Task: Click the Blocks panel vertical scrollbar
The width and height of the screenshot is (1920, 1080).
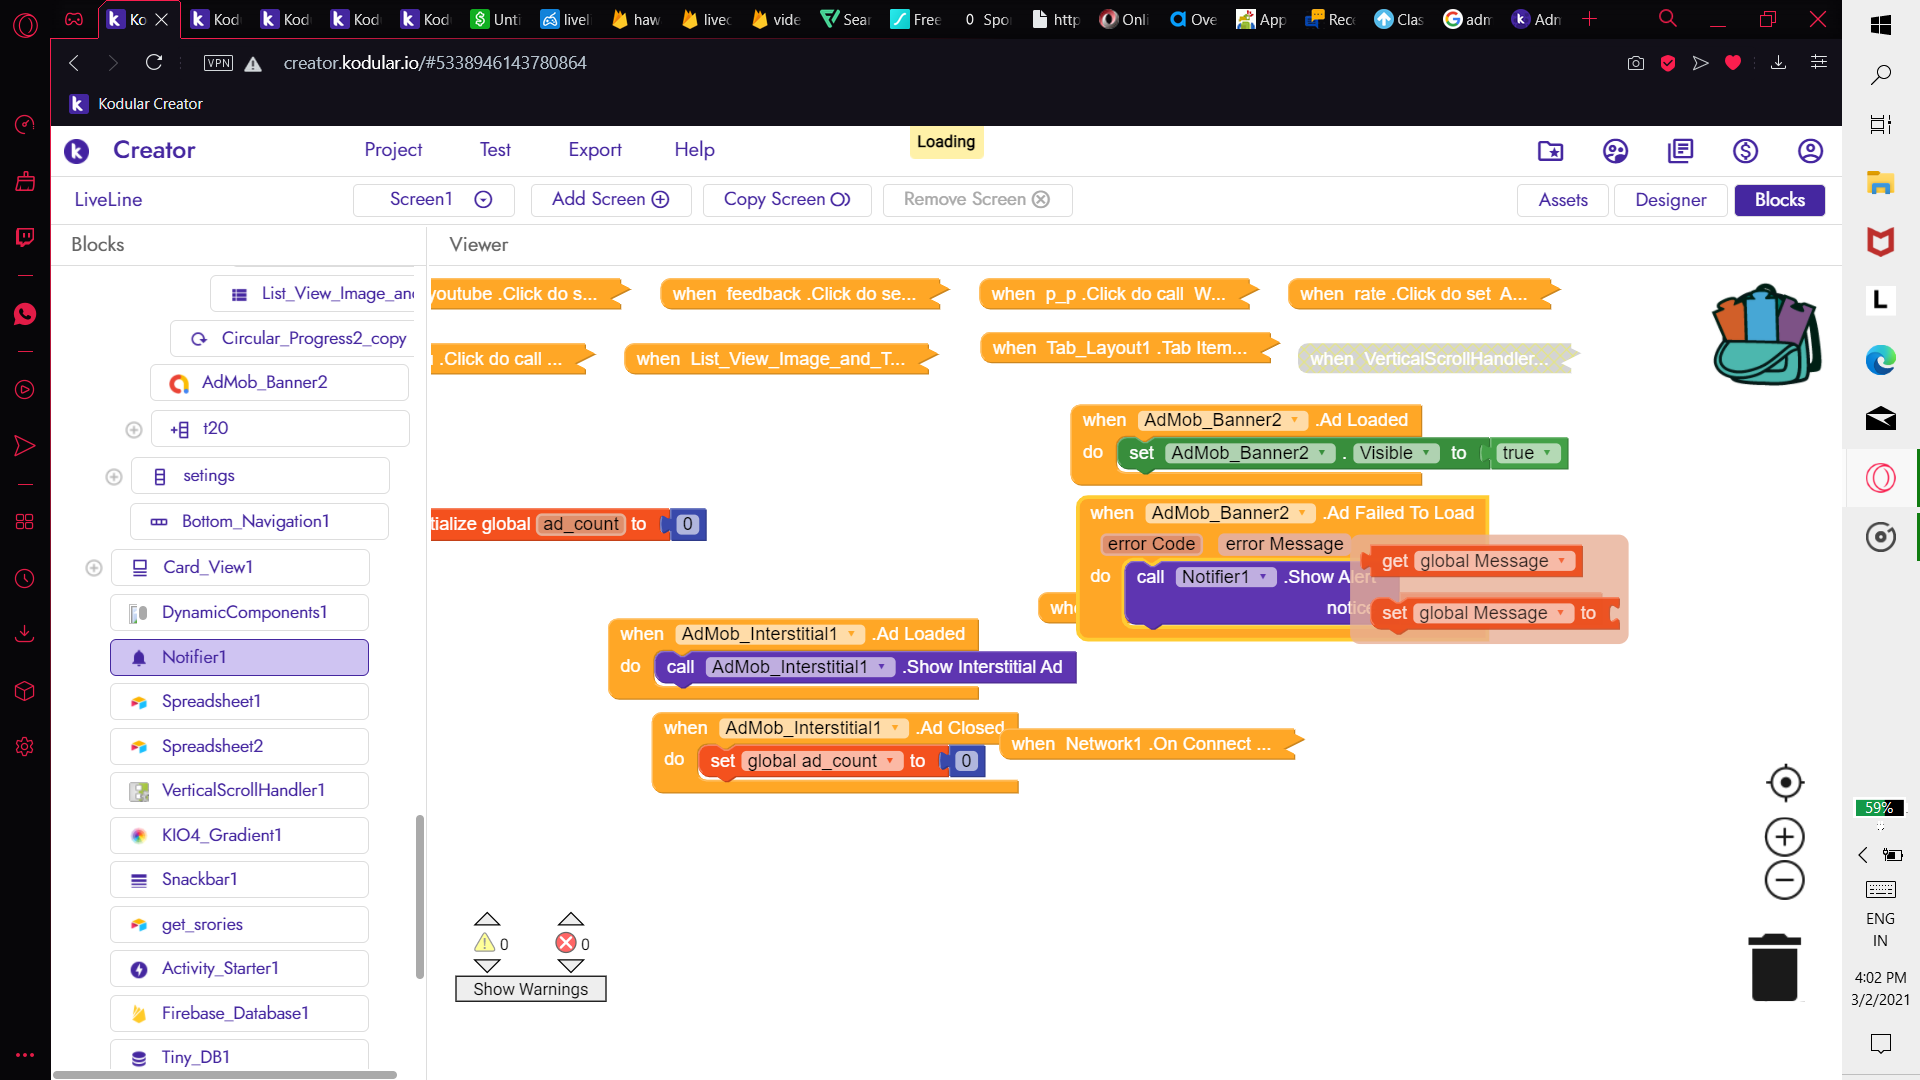Action: tap(420, 897)
